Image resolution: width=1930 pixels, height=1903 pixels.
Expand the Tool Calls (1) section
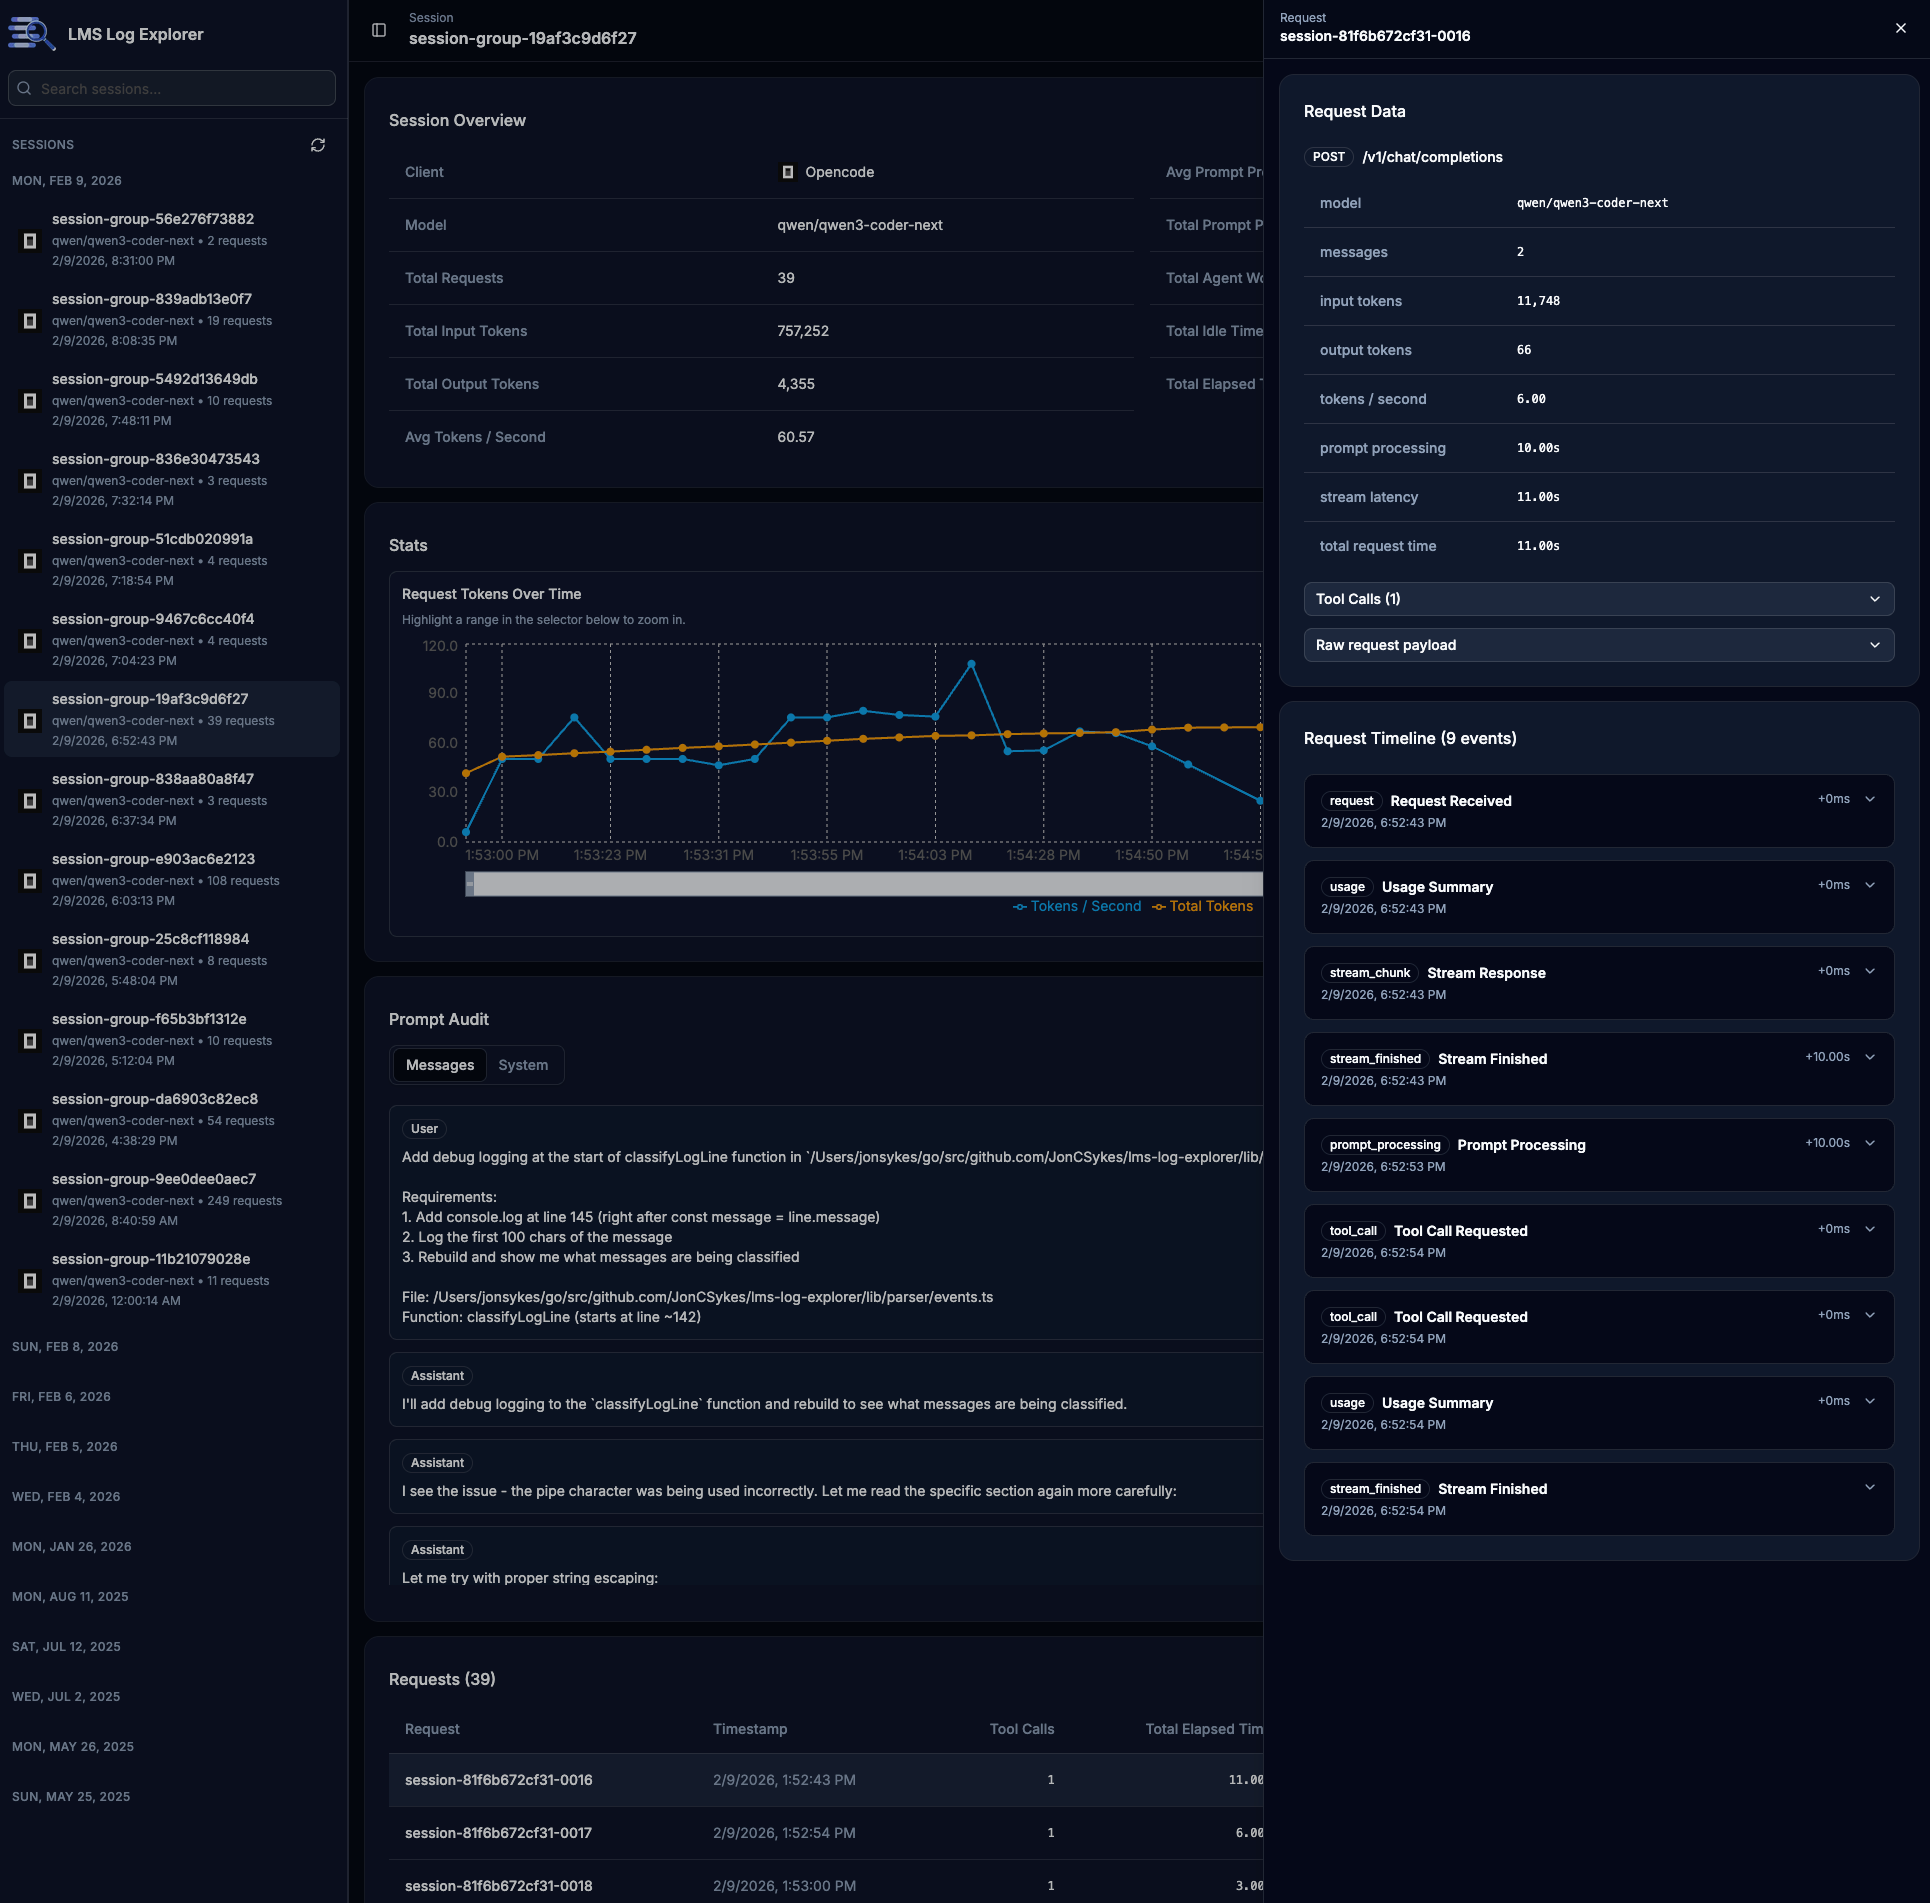point(1597,598)
